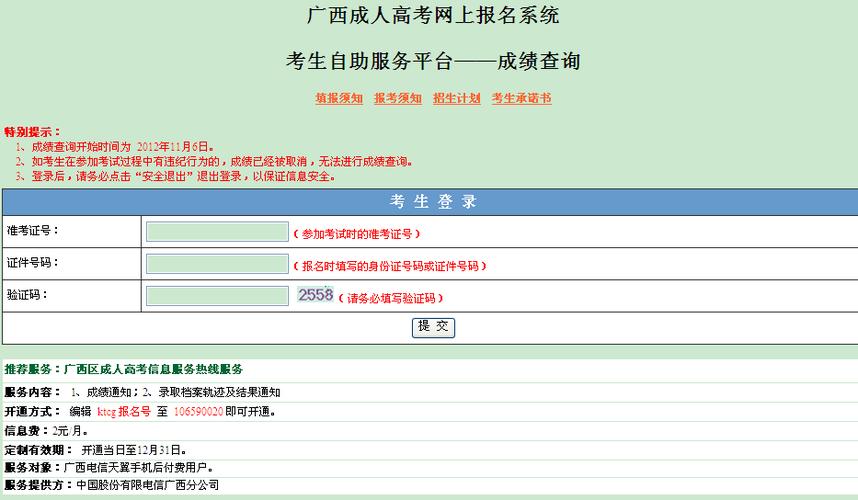Submit the form with 提交 button
This screenshot has width=858, height=500.
(433, 327)
